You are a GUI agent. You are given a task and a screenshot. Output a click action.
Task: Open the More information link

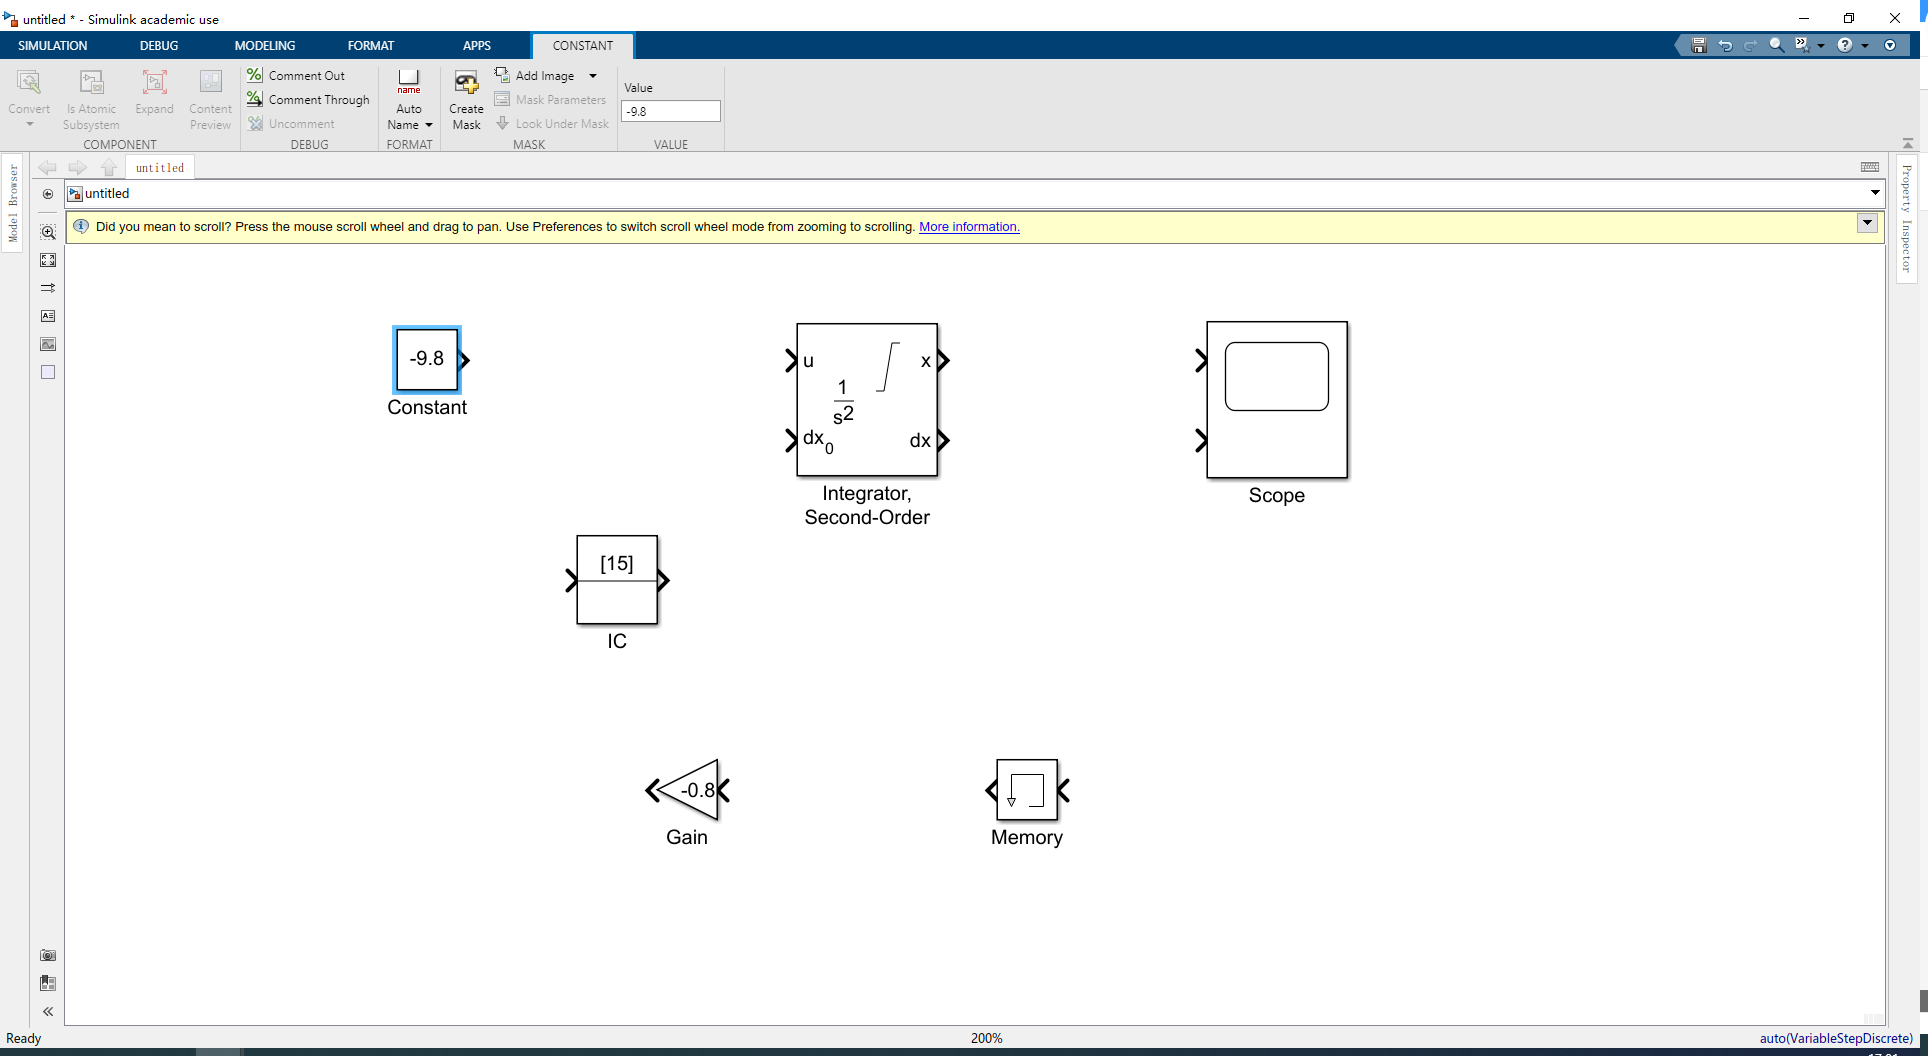tap(969, 227)
